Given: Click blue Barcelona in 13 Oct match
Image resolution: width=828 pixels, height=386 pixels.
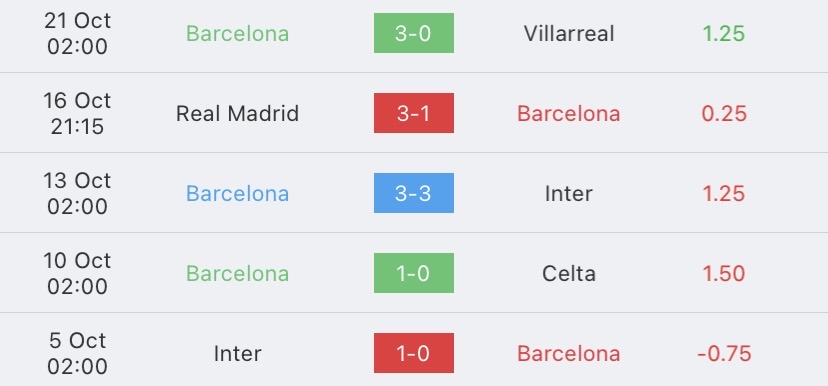Looking at the screenshot, I should pyautogui.click(x=237, y=194).
